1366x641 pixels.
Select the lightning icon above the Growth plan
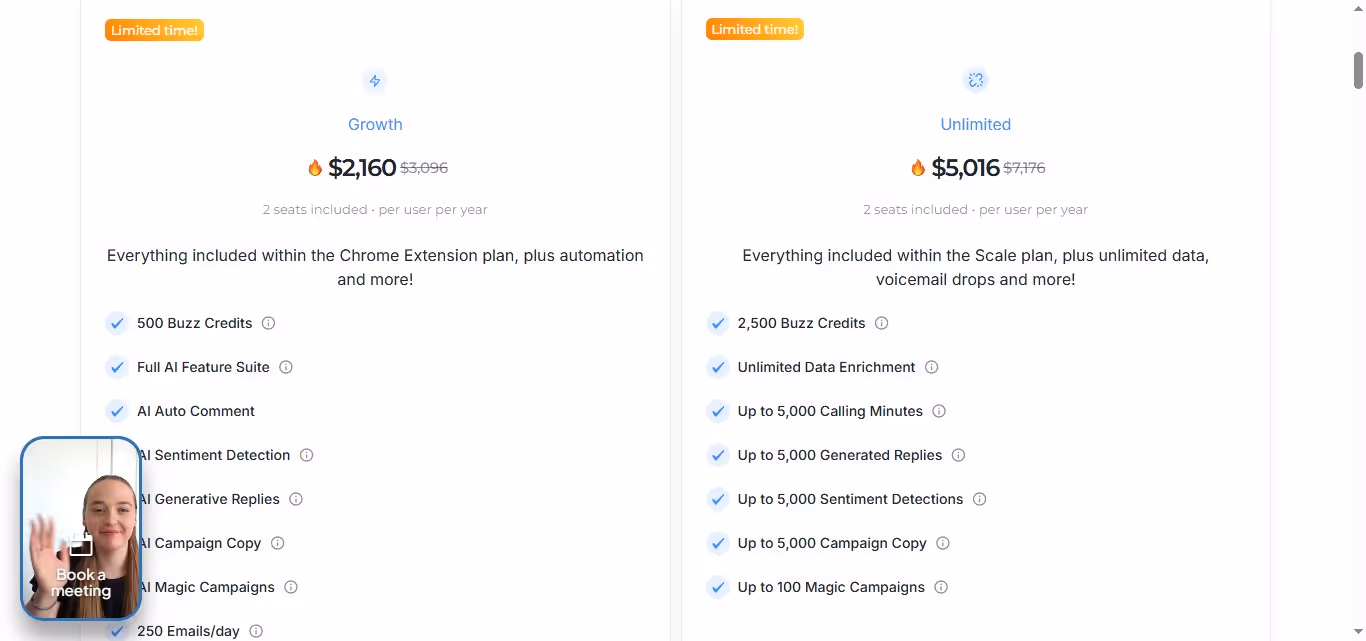click(375, 81)
